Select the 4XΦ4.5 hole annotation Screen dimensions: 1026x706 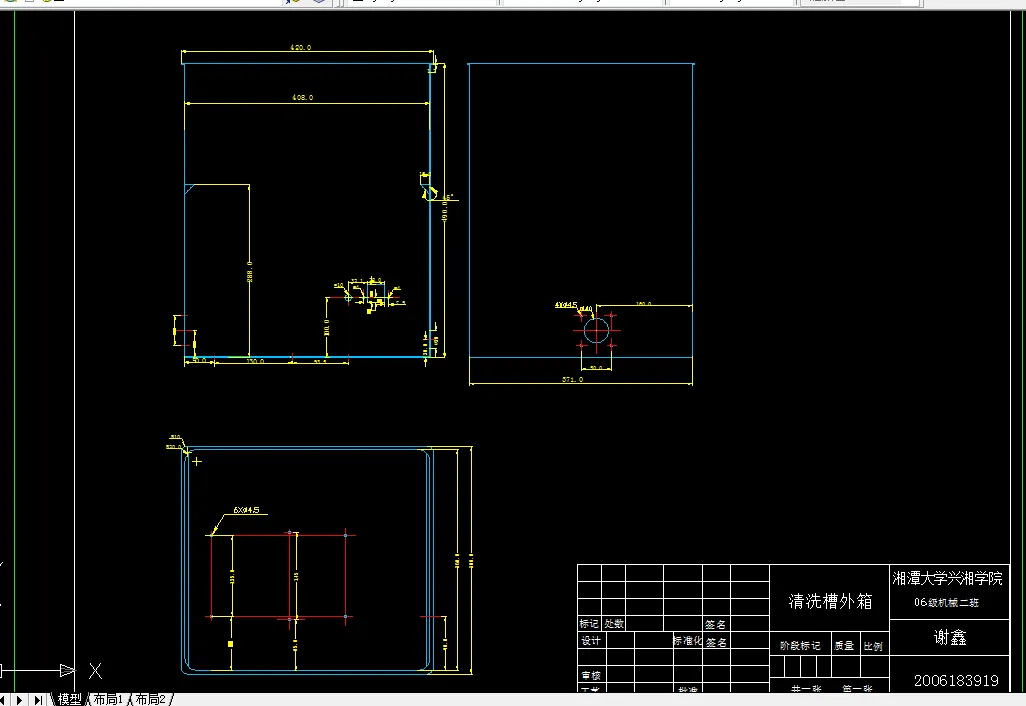pos(566,305)
